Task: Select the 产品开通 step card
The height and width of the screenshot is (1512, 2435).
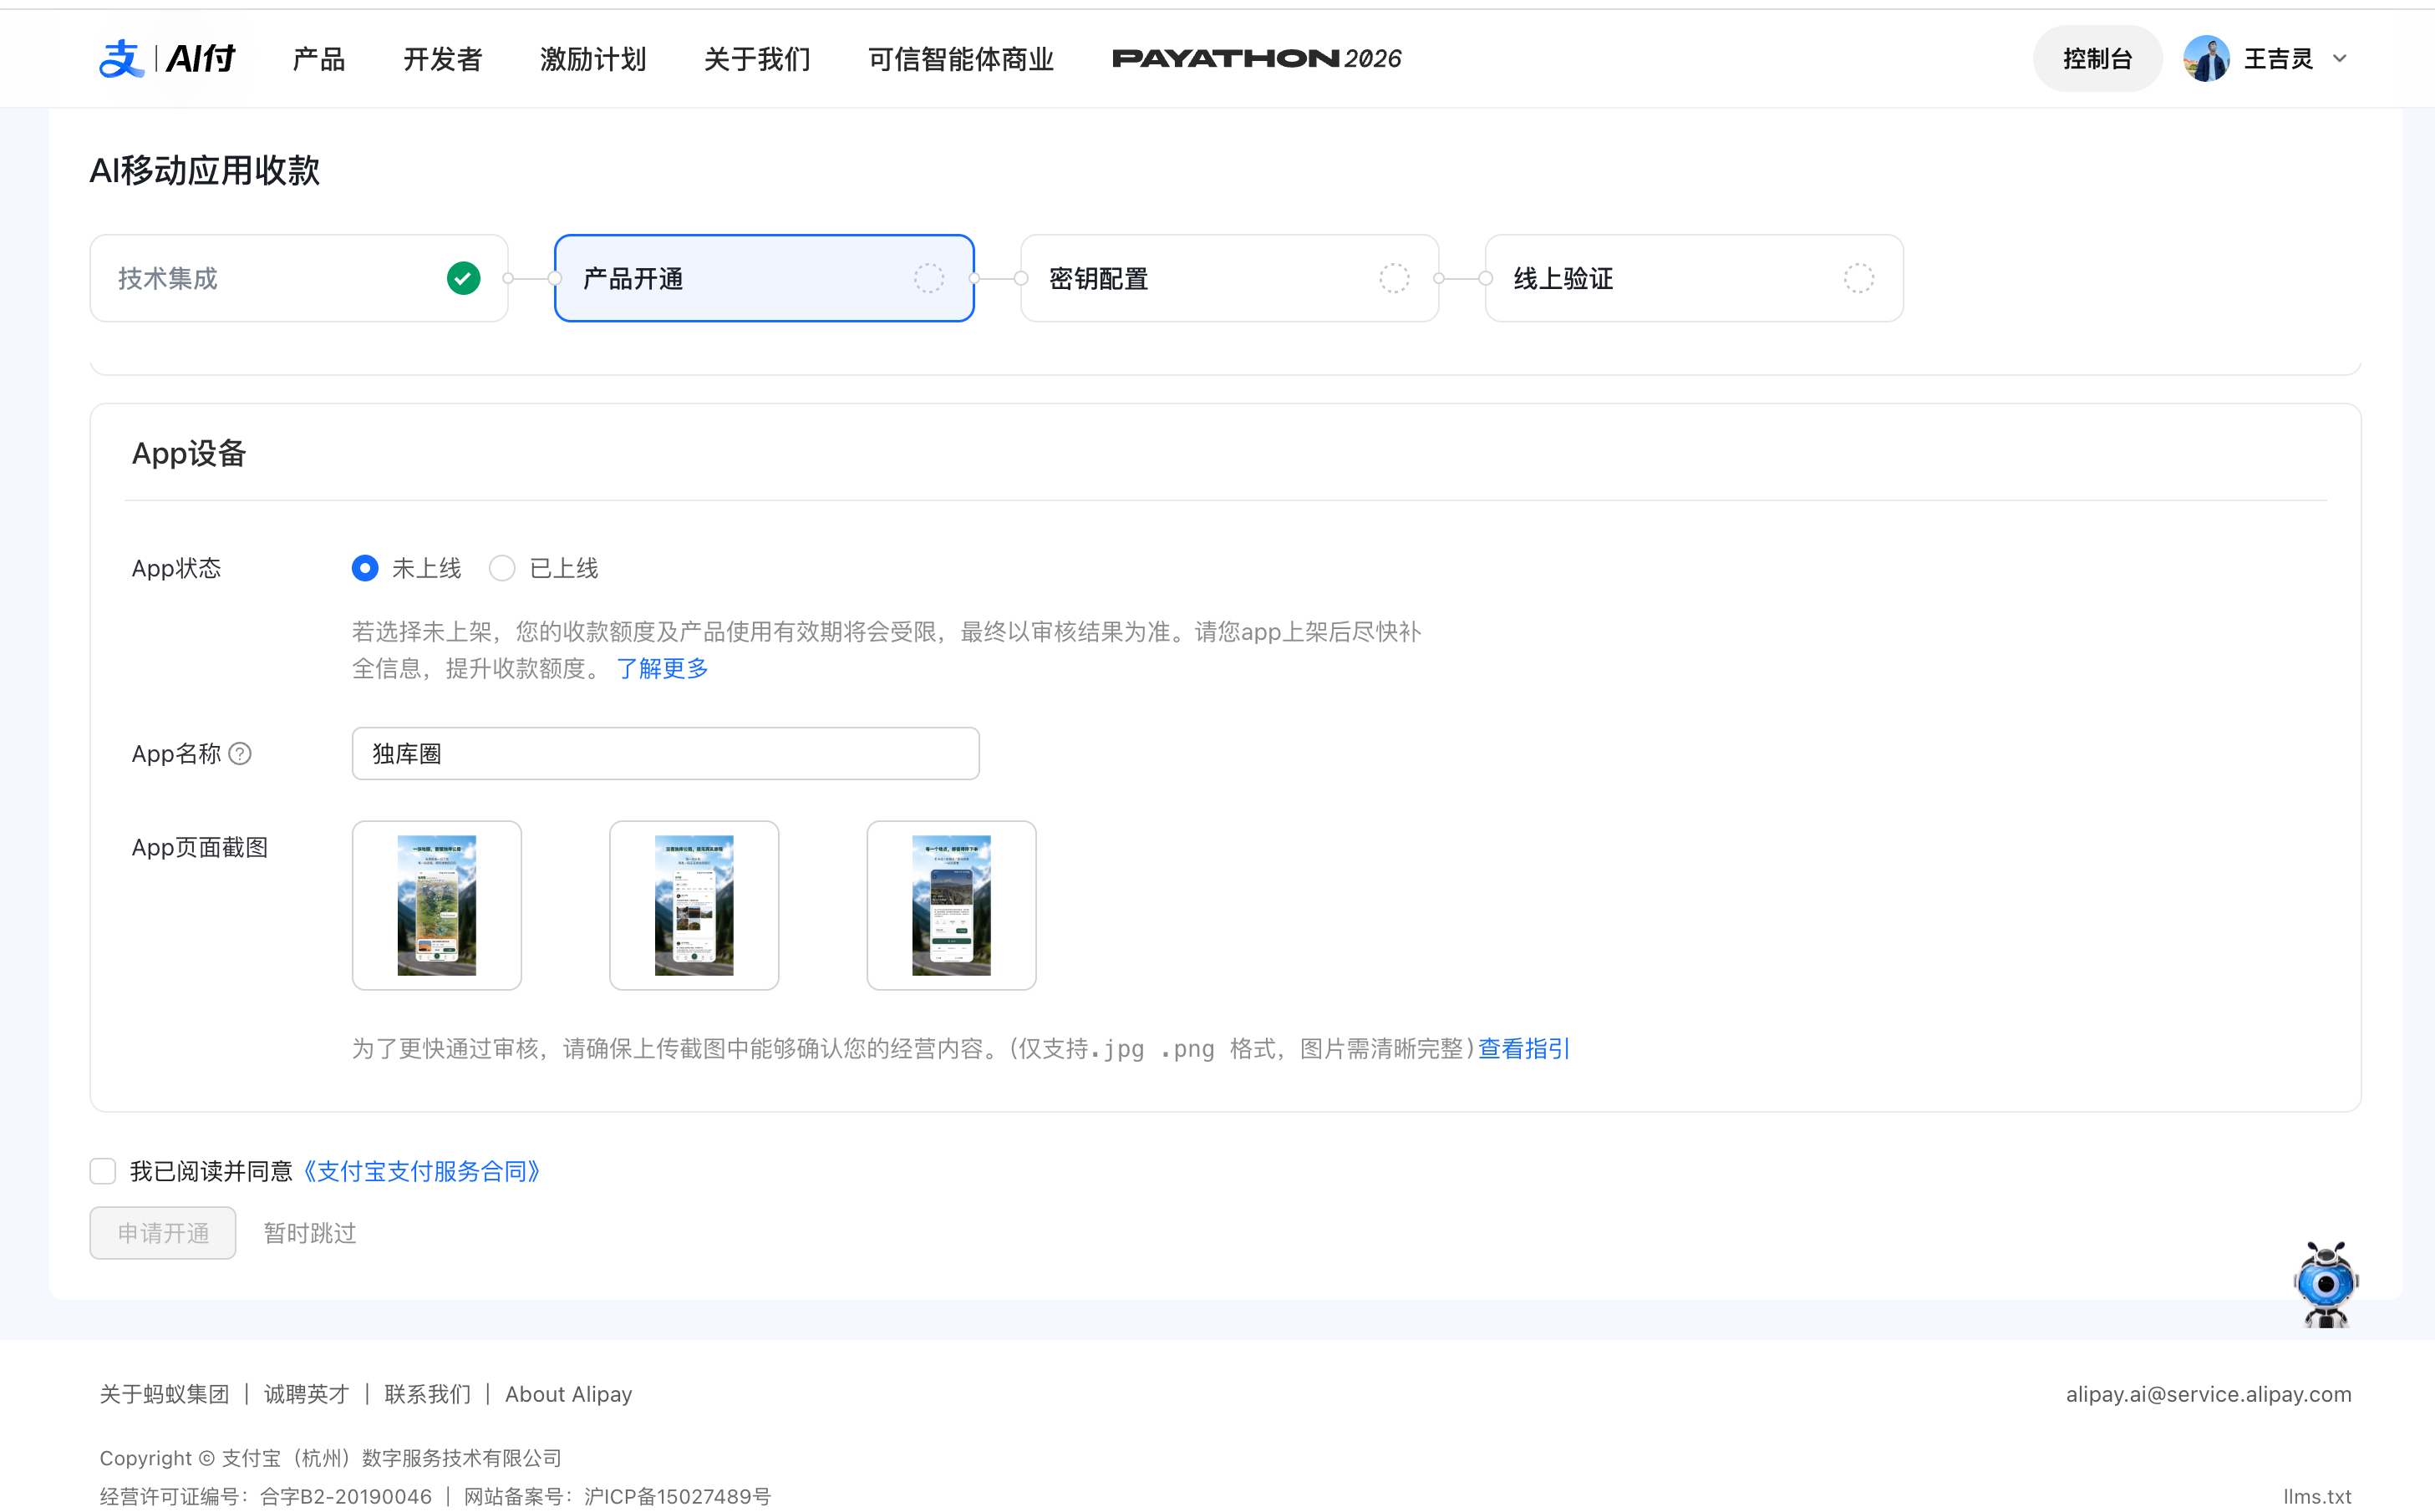Action: 764,278
